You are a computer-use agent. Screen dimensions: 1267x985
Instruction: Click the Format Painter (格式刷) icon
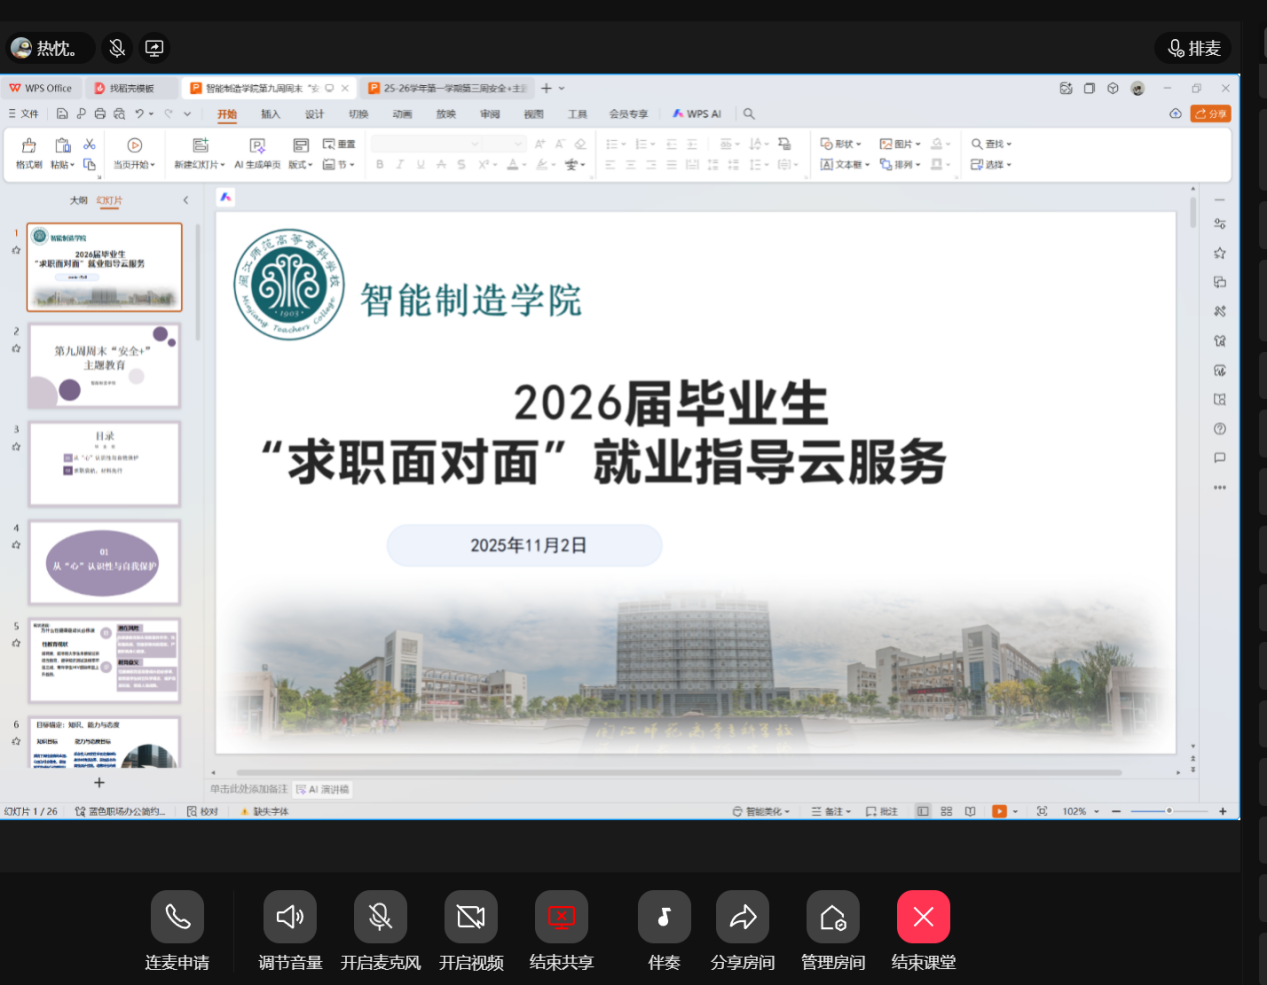29,146
